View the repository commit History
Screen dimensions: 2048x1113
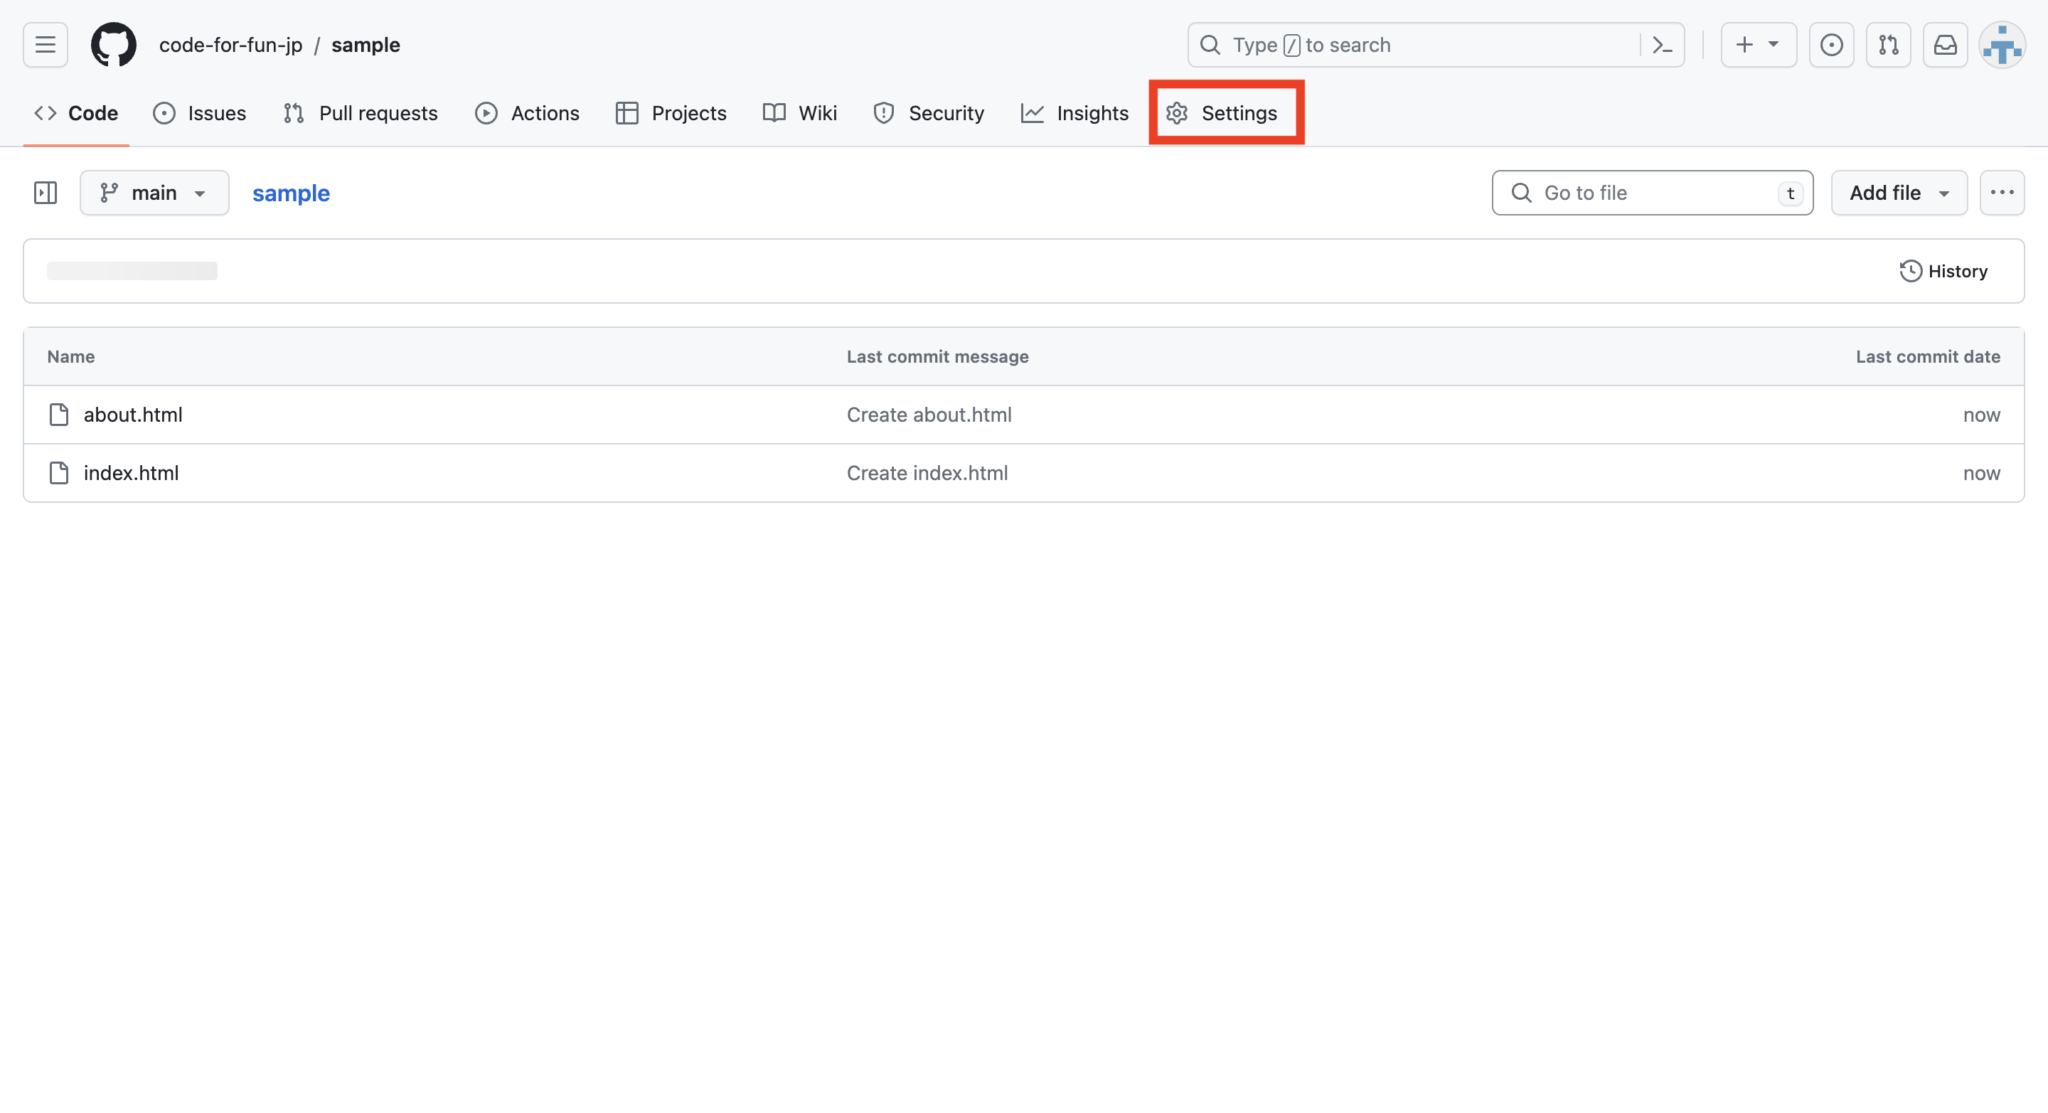1941,270
